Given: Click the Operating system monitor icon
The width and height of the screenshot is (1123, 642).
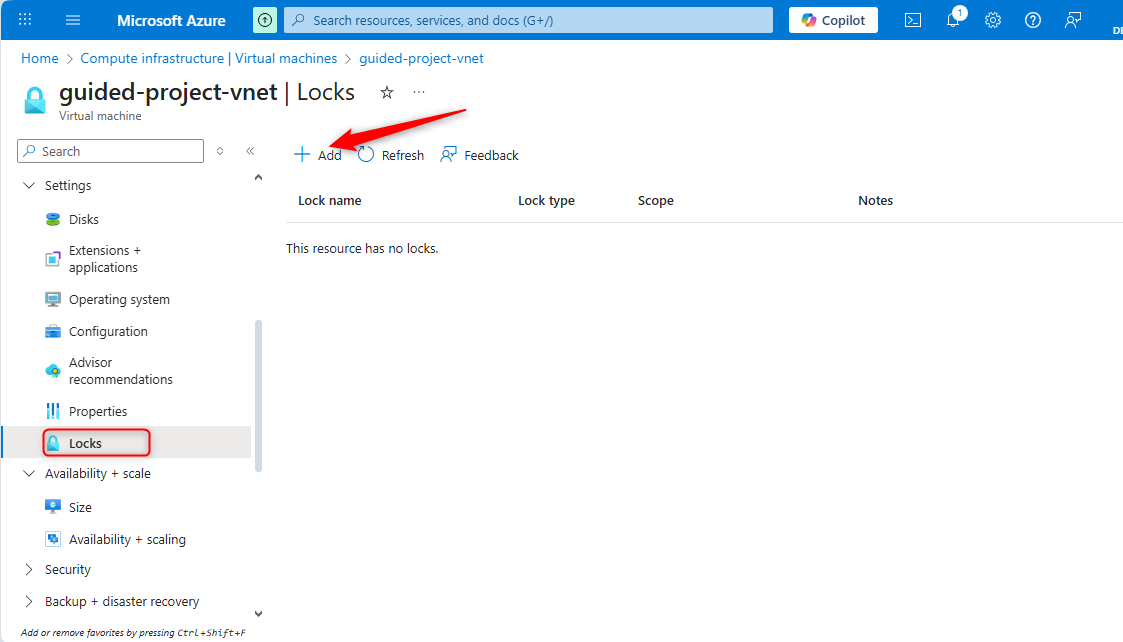Looking at the screenshot, I should tap(53, 300).
